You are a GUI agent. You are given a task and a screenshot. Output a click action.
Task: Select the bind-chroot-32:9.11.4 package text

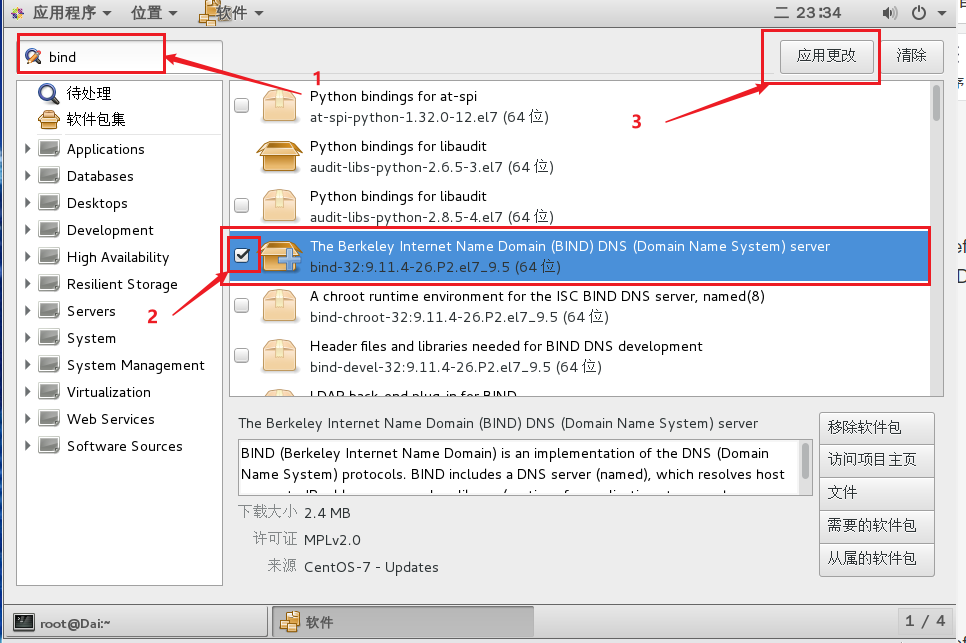tap(459, 317)
